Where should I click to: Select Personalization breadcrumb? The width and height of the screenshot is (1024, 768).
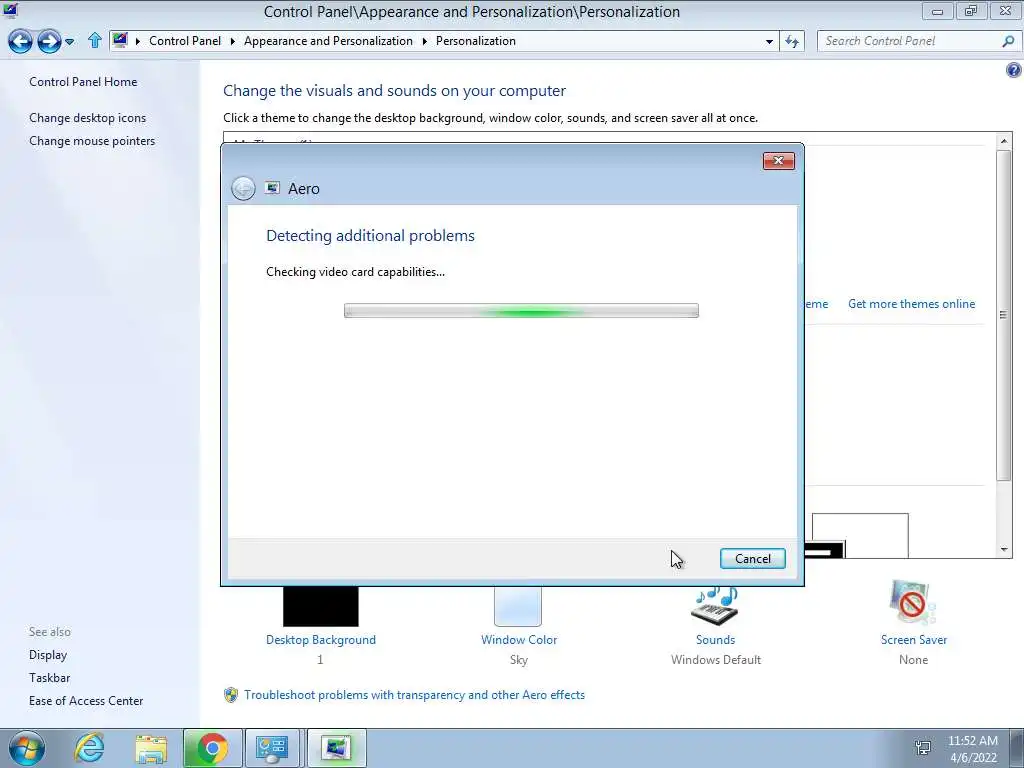click(x=475, y=40)
